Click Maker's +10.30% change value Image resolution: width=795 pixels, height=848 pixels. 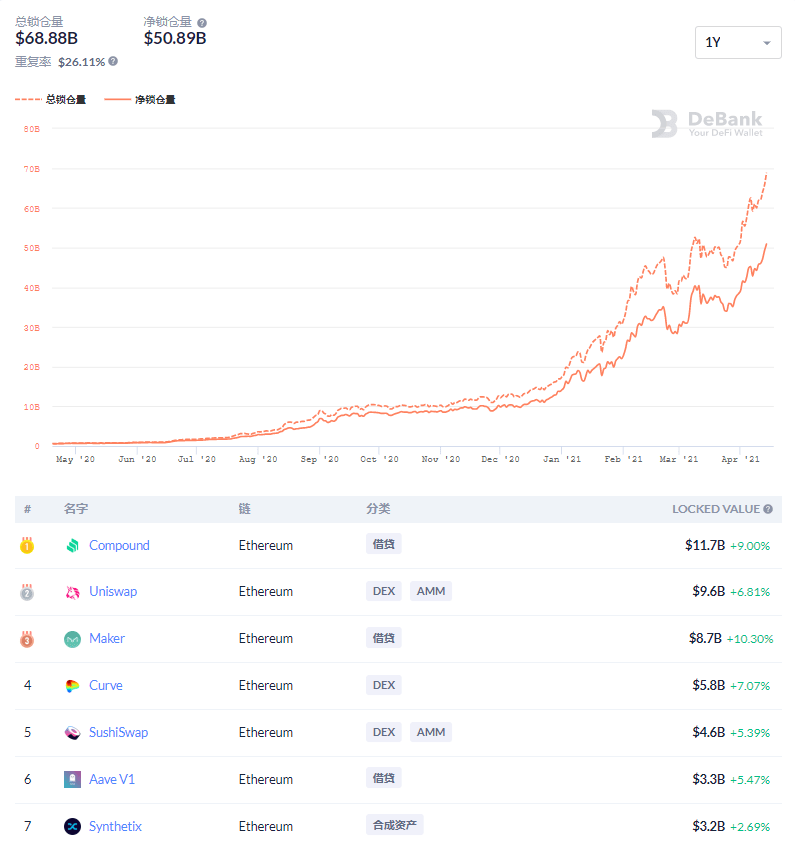pyautogui.click(x=750, y=639)
